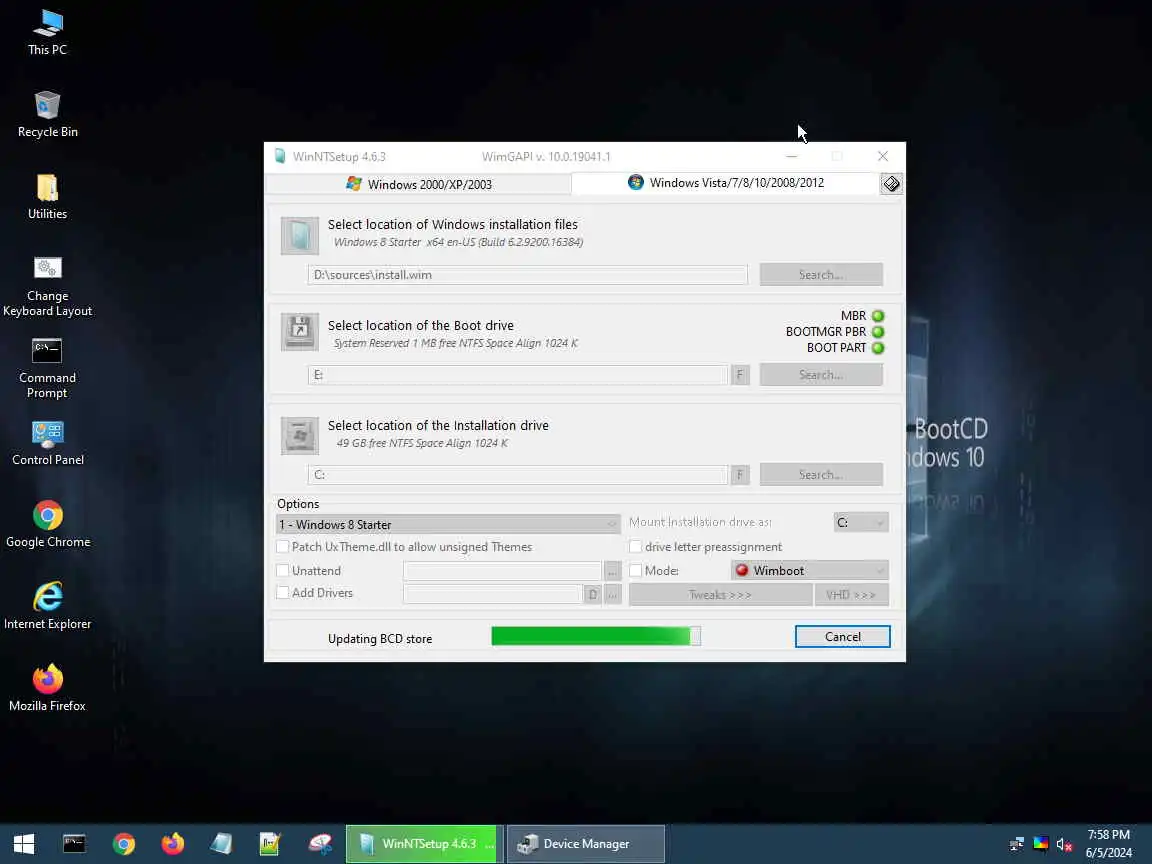Open the Windows Start button
This screenshot has height=864, width=1152.
coord(24,843)
